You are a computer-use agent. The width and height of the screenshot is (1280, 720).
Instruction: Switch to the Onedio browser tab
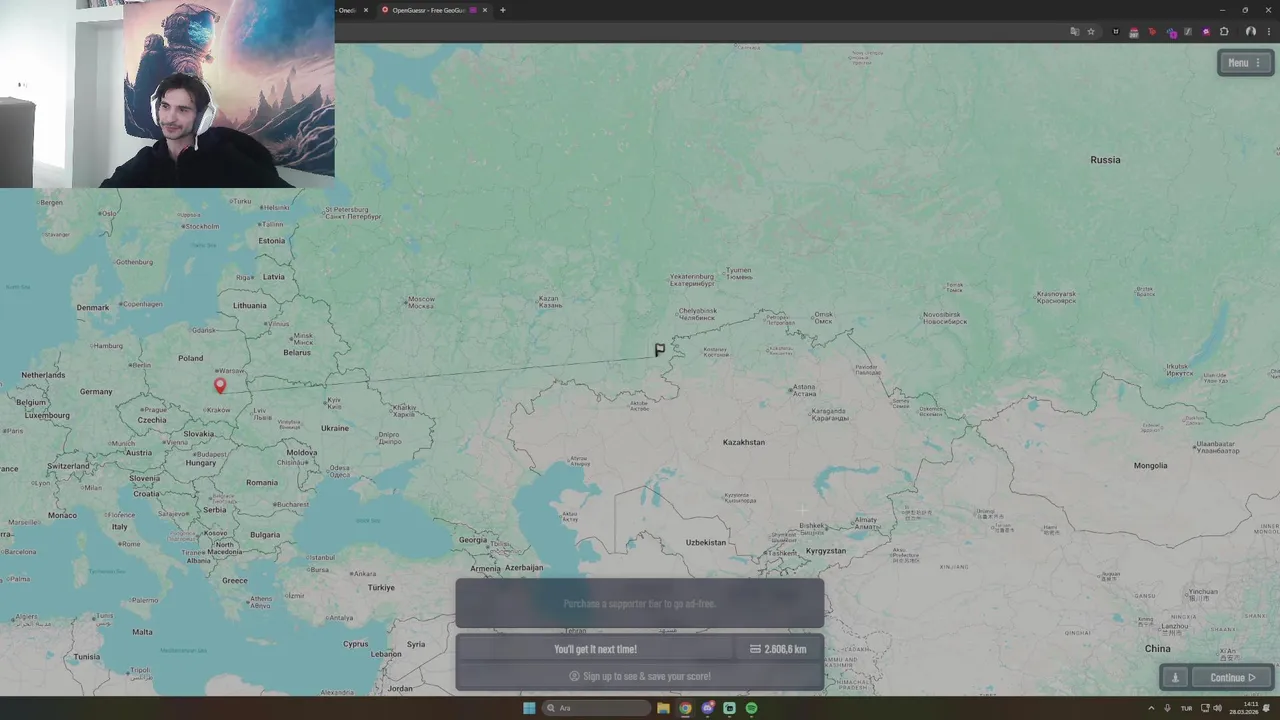347,10
